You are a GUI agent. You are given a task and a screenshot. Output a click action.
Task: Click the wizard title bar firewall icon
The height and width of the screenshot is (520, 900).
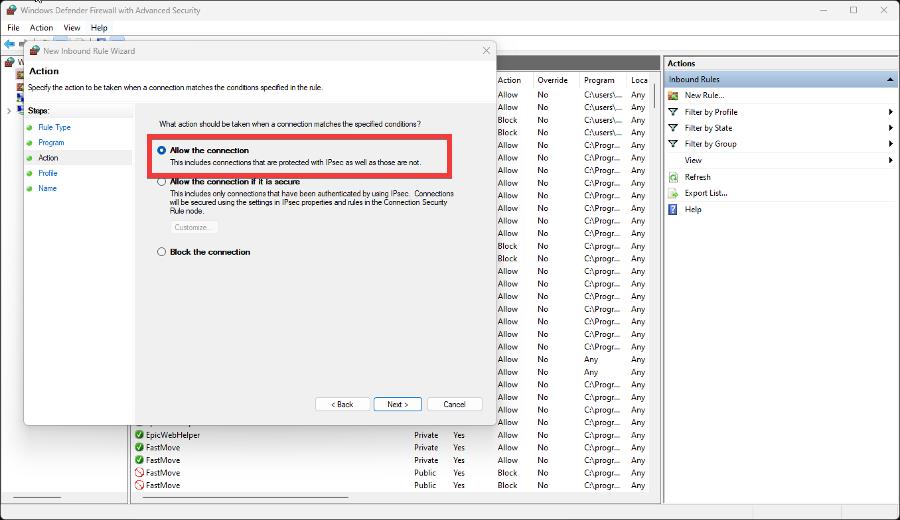[x=34, y=51]
